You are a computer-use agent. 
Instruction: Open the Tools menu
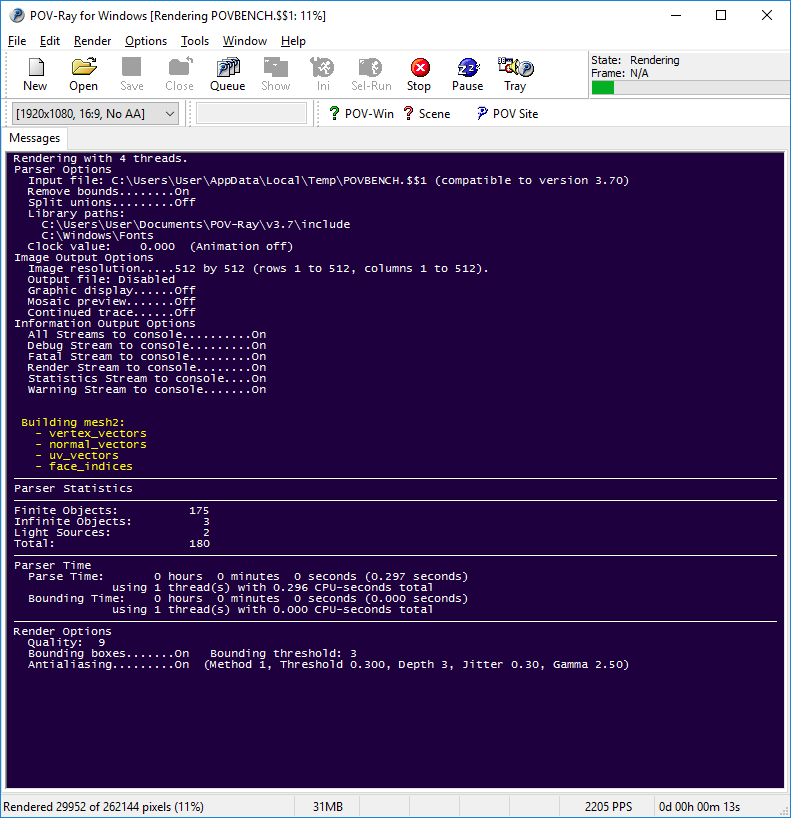click(195, 41)
